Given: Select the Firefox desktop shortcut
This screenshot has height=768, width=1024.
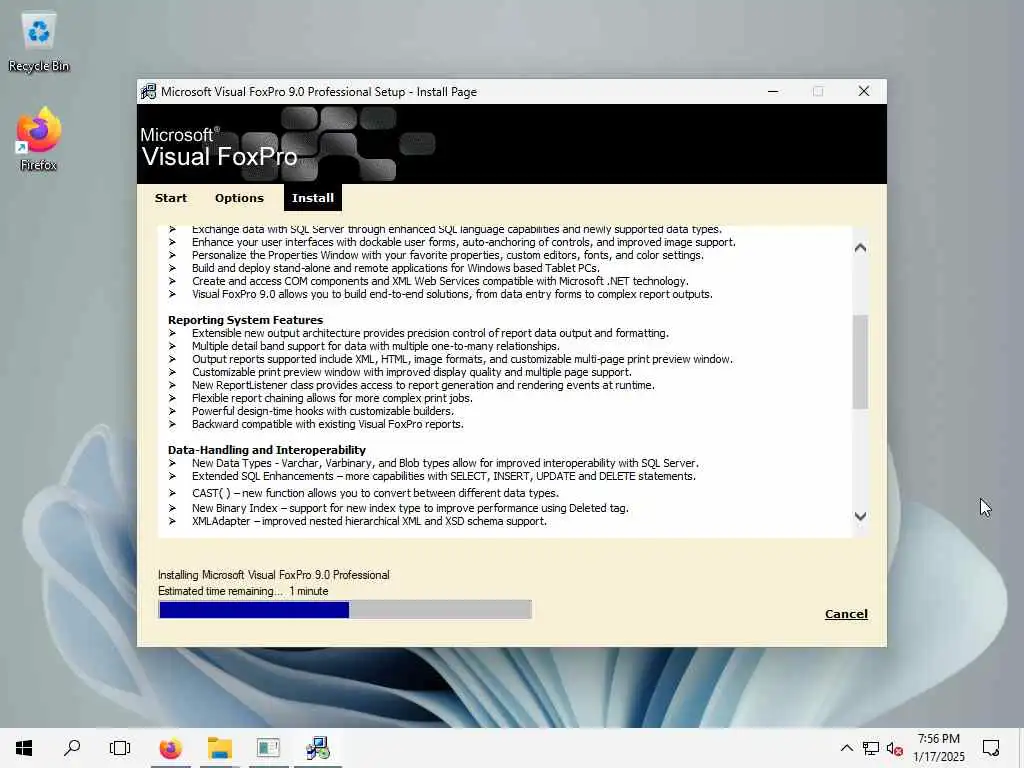Looking at the screenshot, I should pyautogui.click(x=39, y=140).
